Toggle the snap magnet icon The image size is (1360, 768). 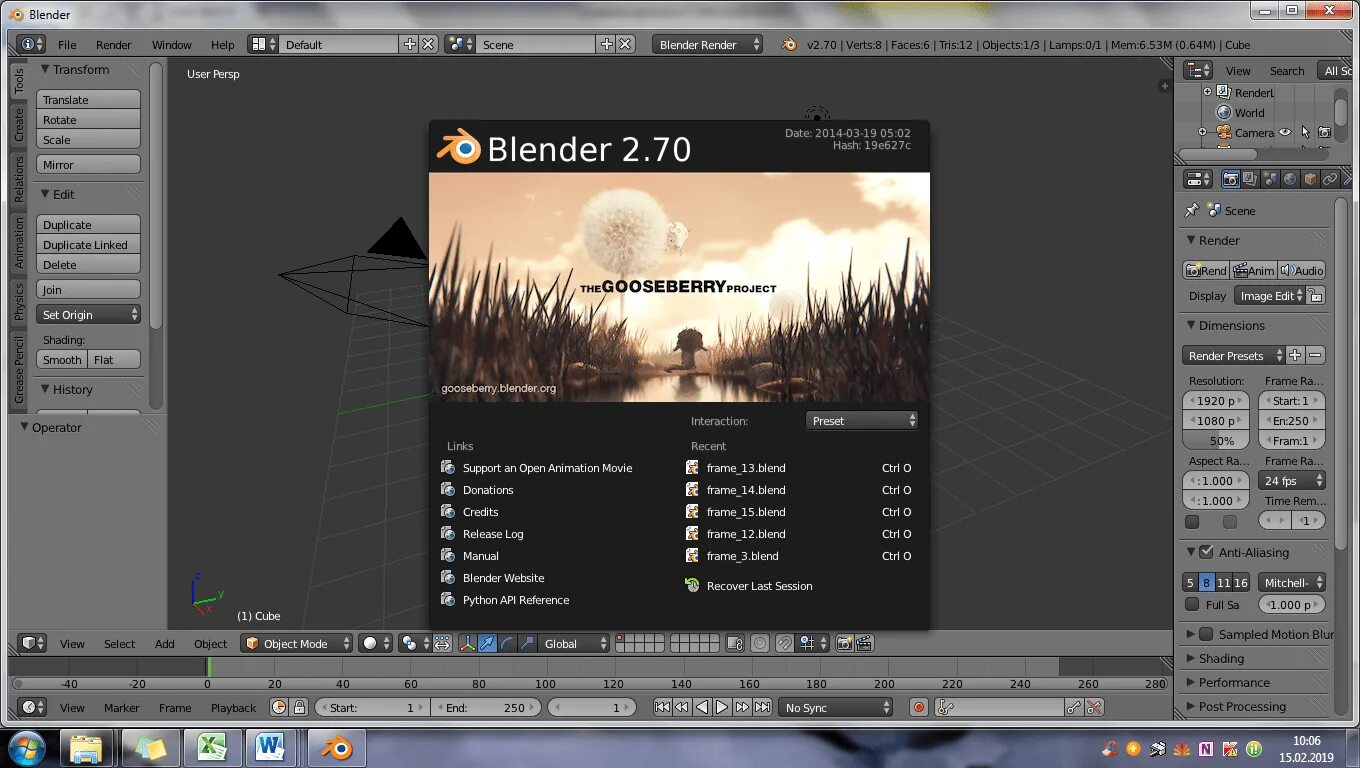pos(786,643)
